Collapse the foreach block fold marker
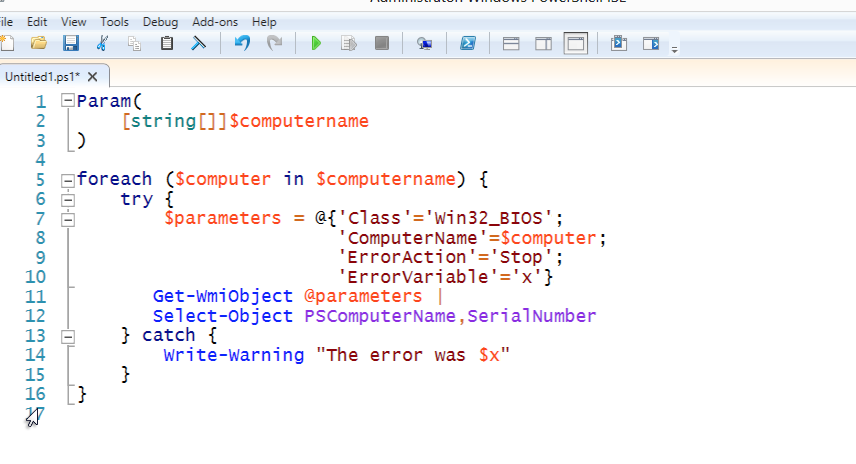Image resolution: width=856 pixels, height=464 pixels. [x=67, y=180]
